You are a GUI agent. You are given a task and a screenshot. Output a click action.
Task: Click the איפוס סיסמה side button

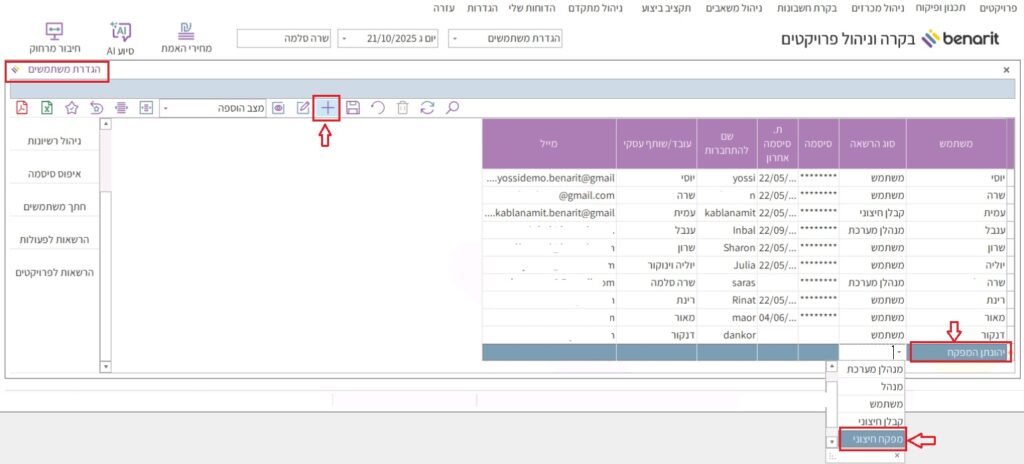click(56, 174)
